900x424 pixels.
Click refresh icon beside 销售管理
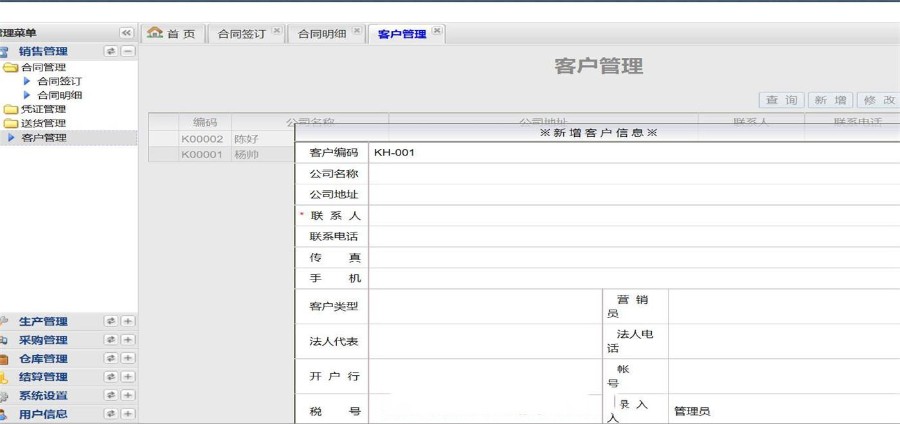pos(111,51)
